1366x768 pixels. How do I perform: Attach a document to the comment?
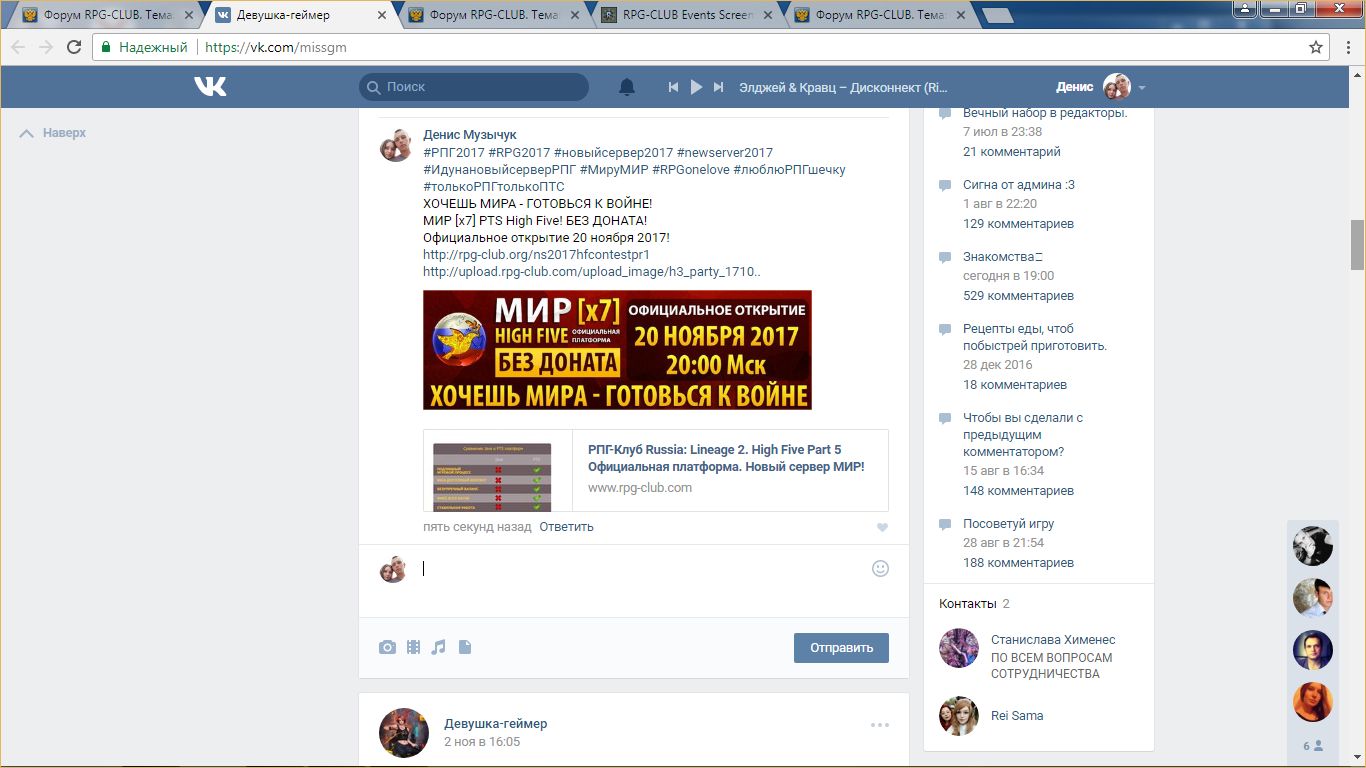tap(464, 647)
